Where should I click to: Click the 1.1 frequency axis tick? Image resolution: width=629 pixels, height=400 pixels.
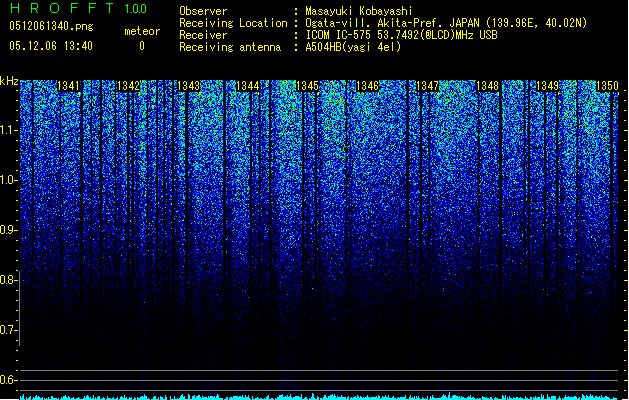tap(8, 130)
